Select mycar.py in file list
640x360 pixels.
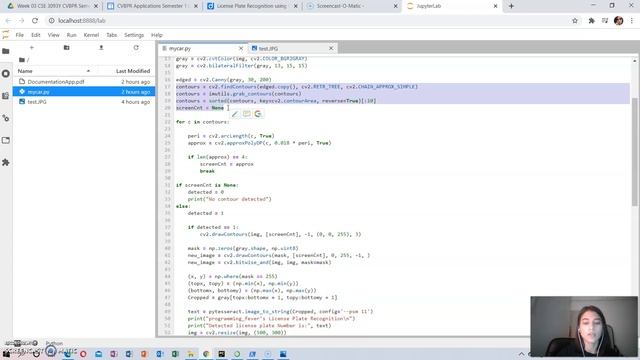[x=84, y=92]
